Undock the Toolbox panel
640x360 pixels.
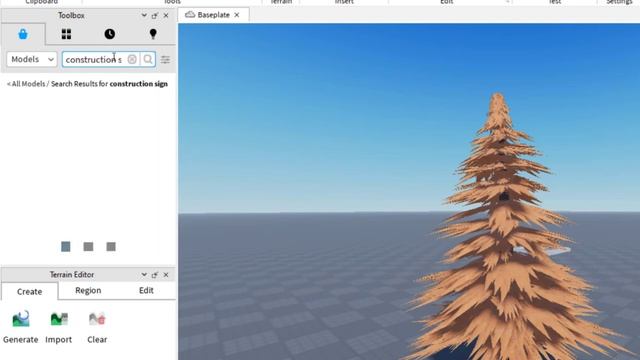(155, 16)
